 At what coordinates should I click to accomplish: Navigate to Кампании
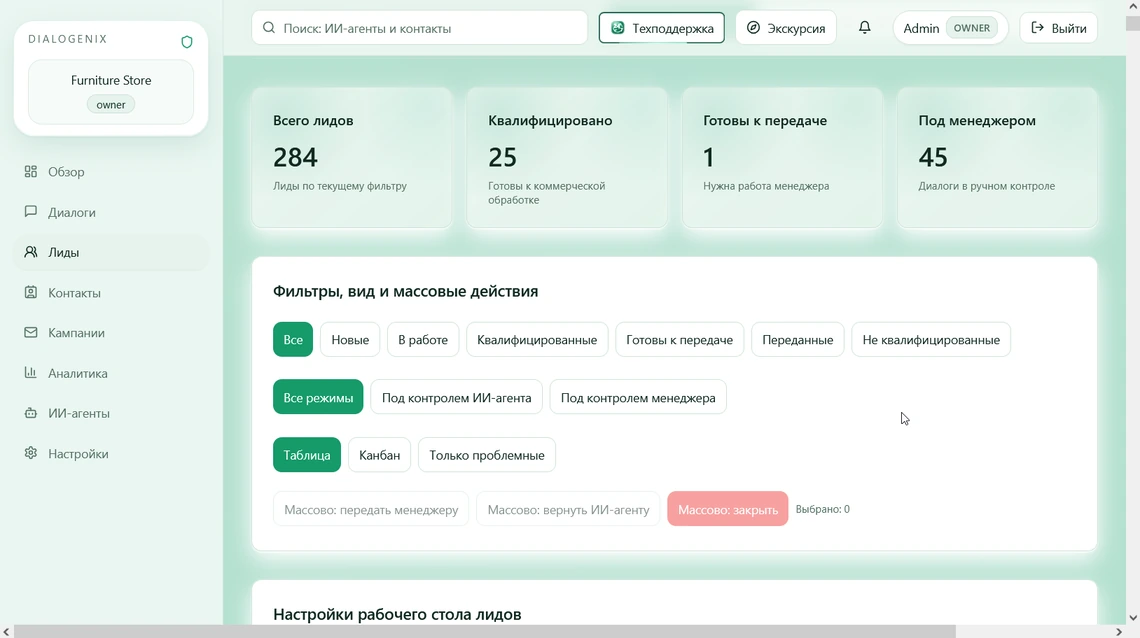point(111,333)
